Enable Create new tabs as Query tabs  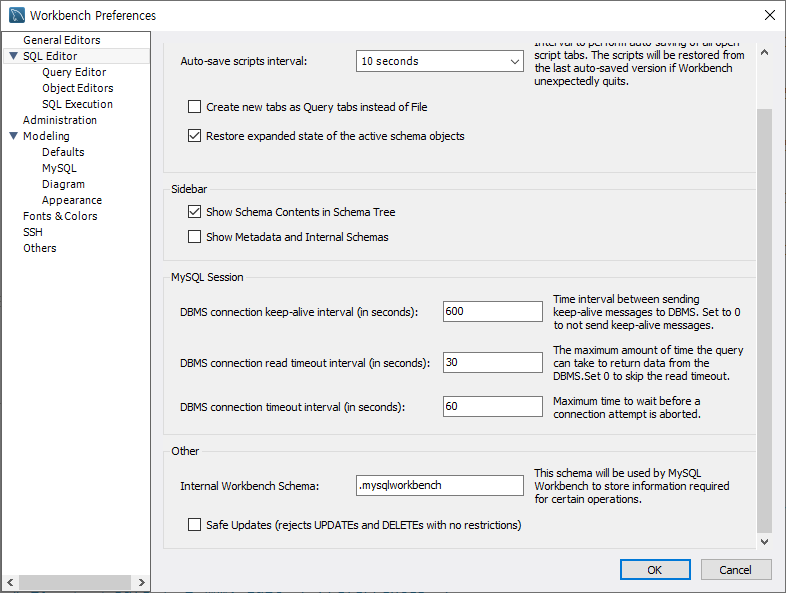click(x=194, y=107)
